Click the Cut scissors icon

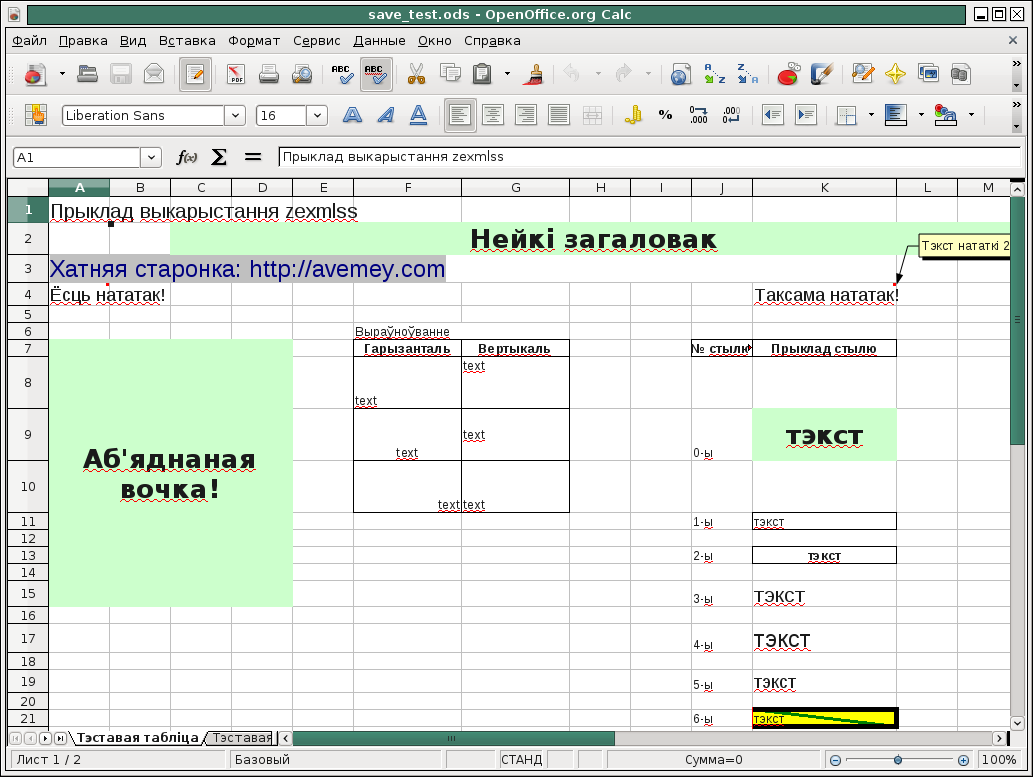click(x=417, y=74)
